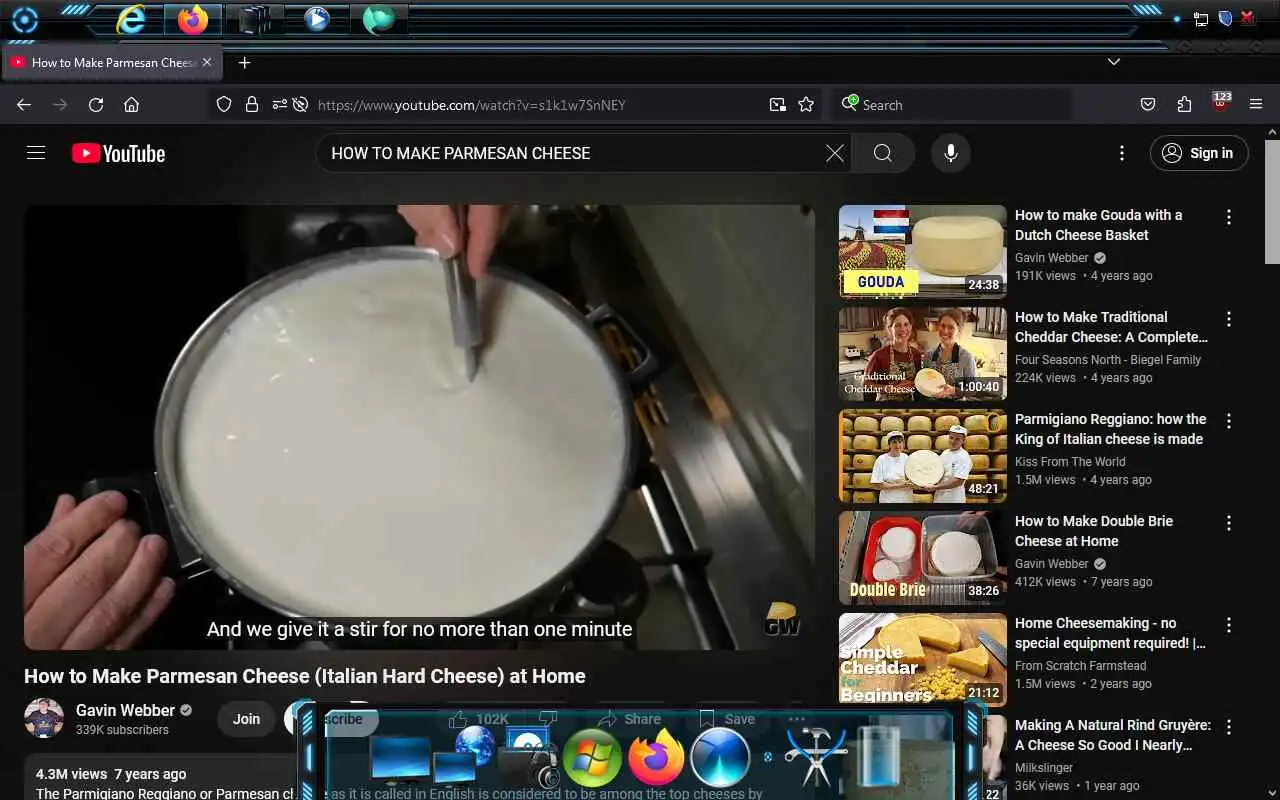
Task: Open Gavin Webber's channel avatar
Action: 44,718
